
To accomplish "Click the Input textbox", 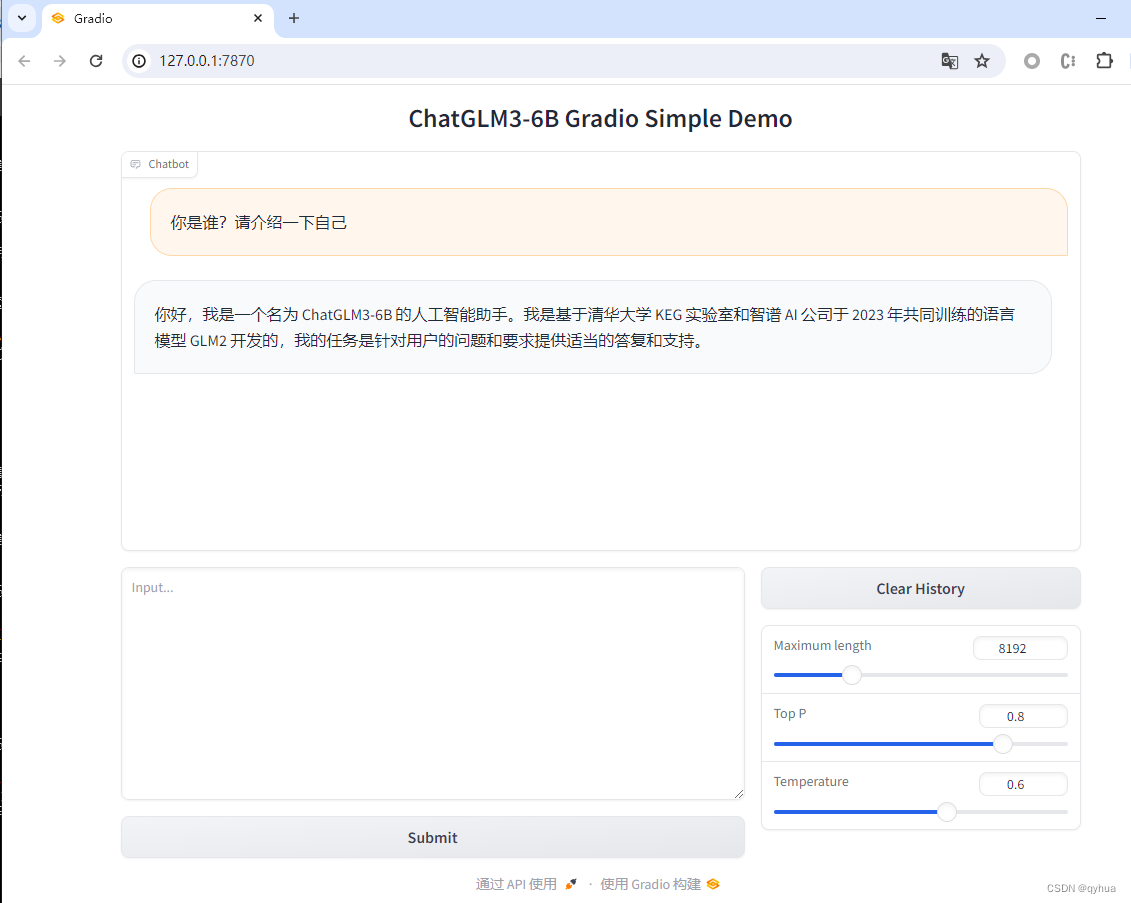I will click(432, 683).
